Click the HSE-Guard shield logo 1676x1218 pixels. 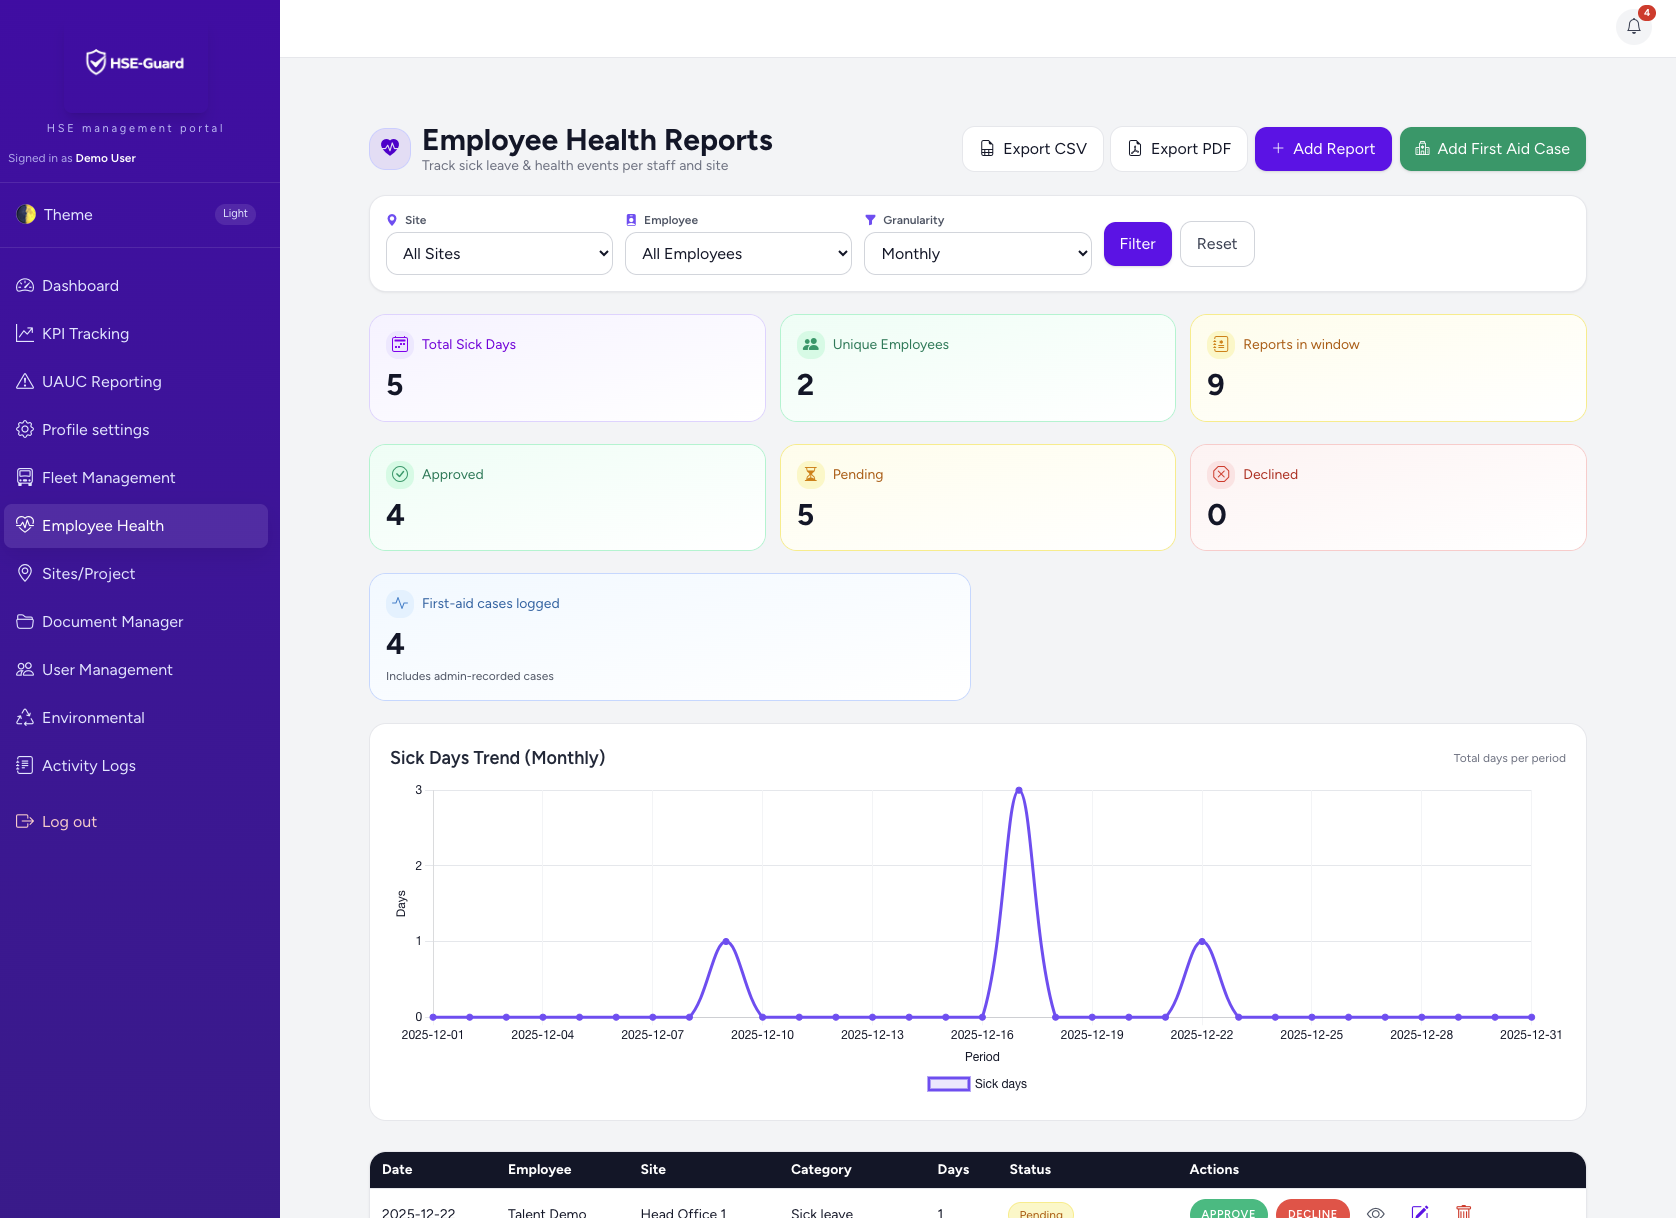pos(96,63)
